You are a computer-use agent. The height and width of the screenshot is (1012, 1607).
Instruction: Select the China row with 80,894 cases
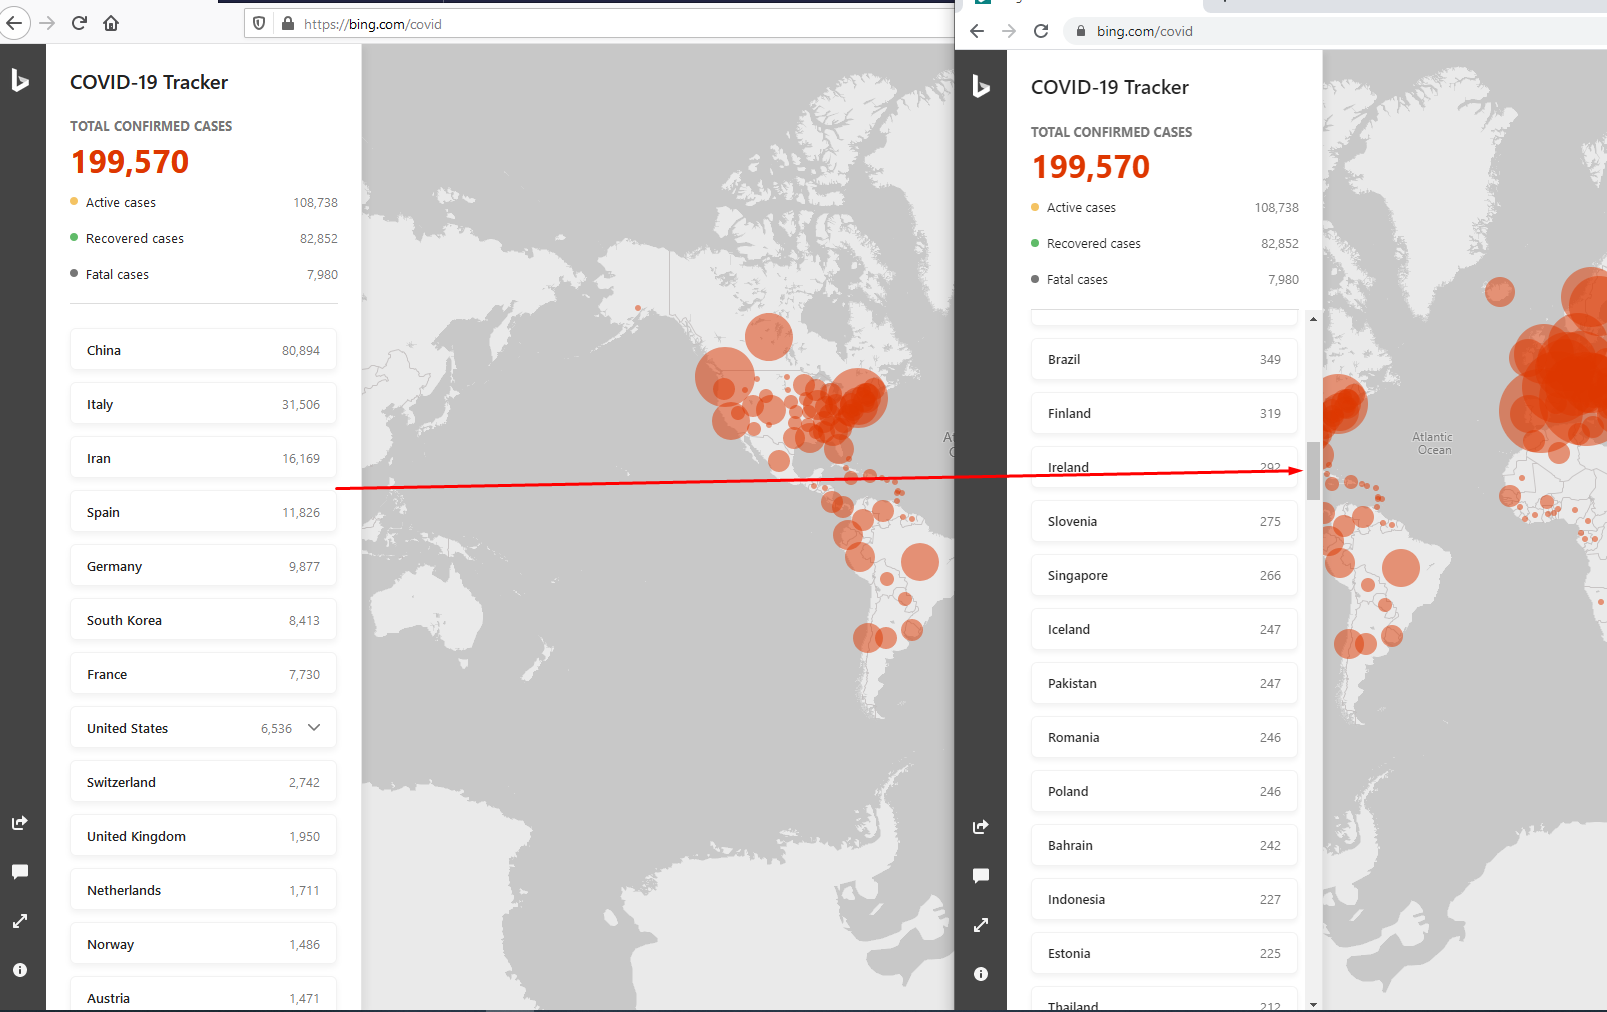pyautogui.click(x=203, y=350)
